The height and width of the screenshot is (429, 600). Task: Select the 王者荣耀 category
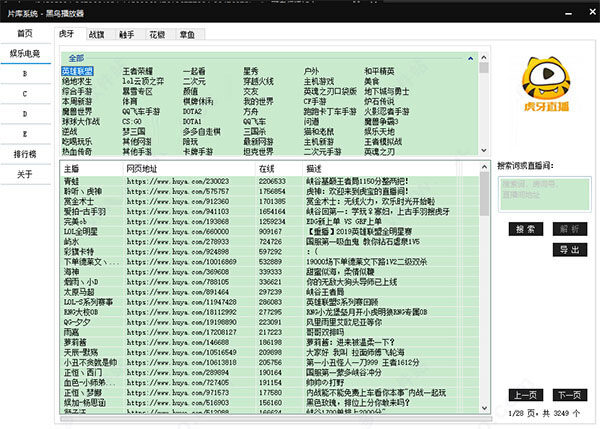click(x=138, y=71)
